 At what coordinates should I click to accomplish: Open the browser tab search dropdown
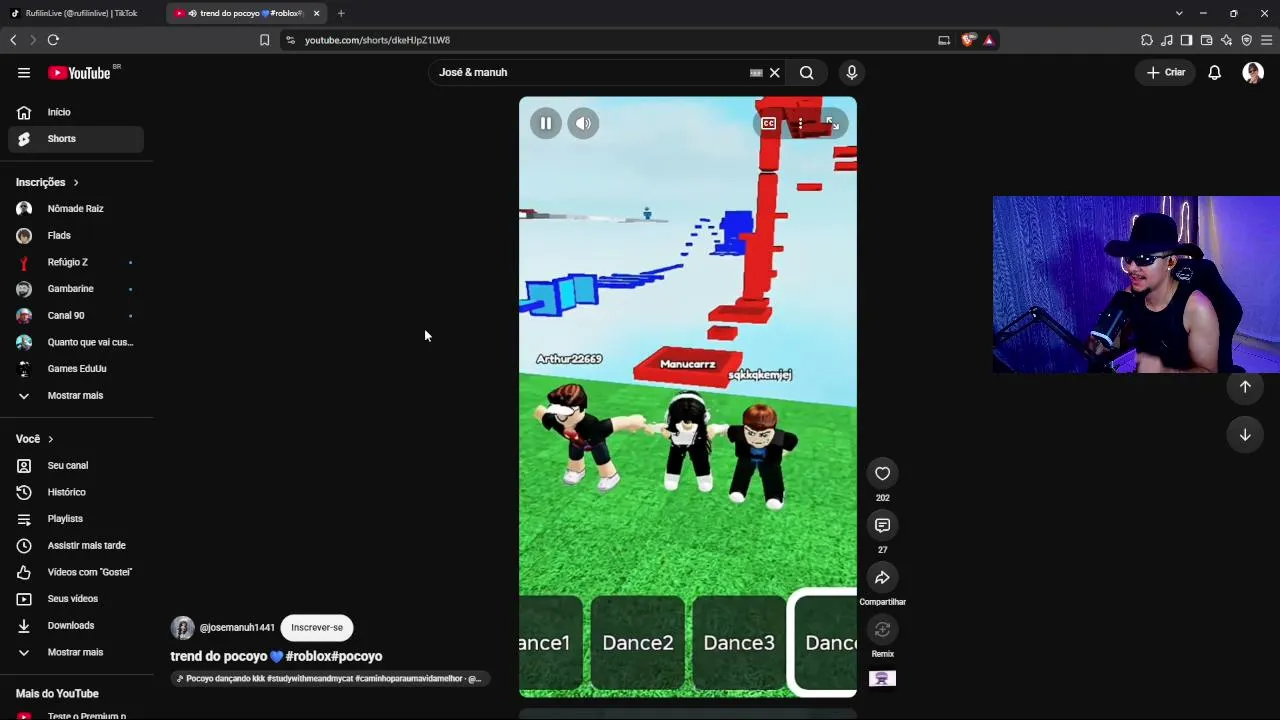click(1179, 13)
